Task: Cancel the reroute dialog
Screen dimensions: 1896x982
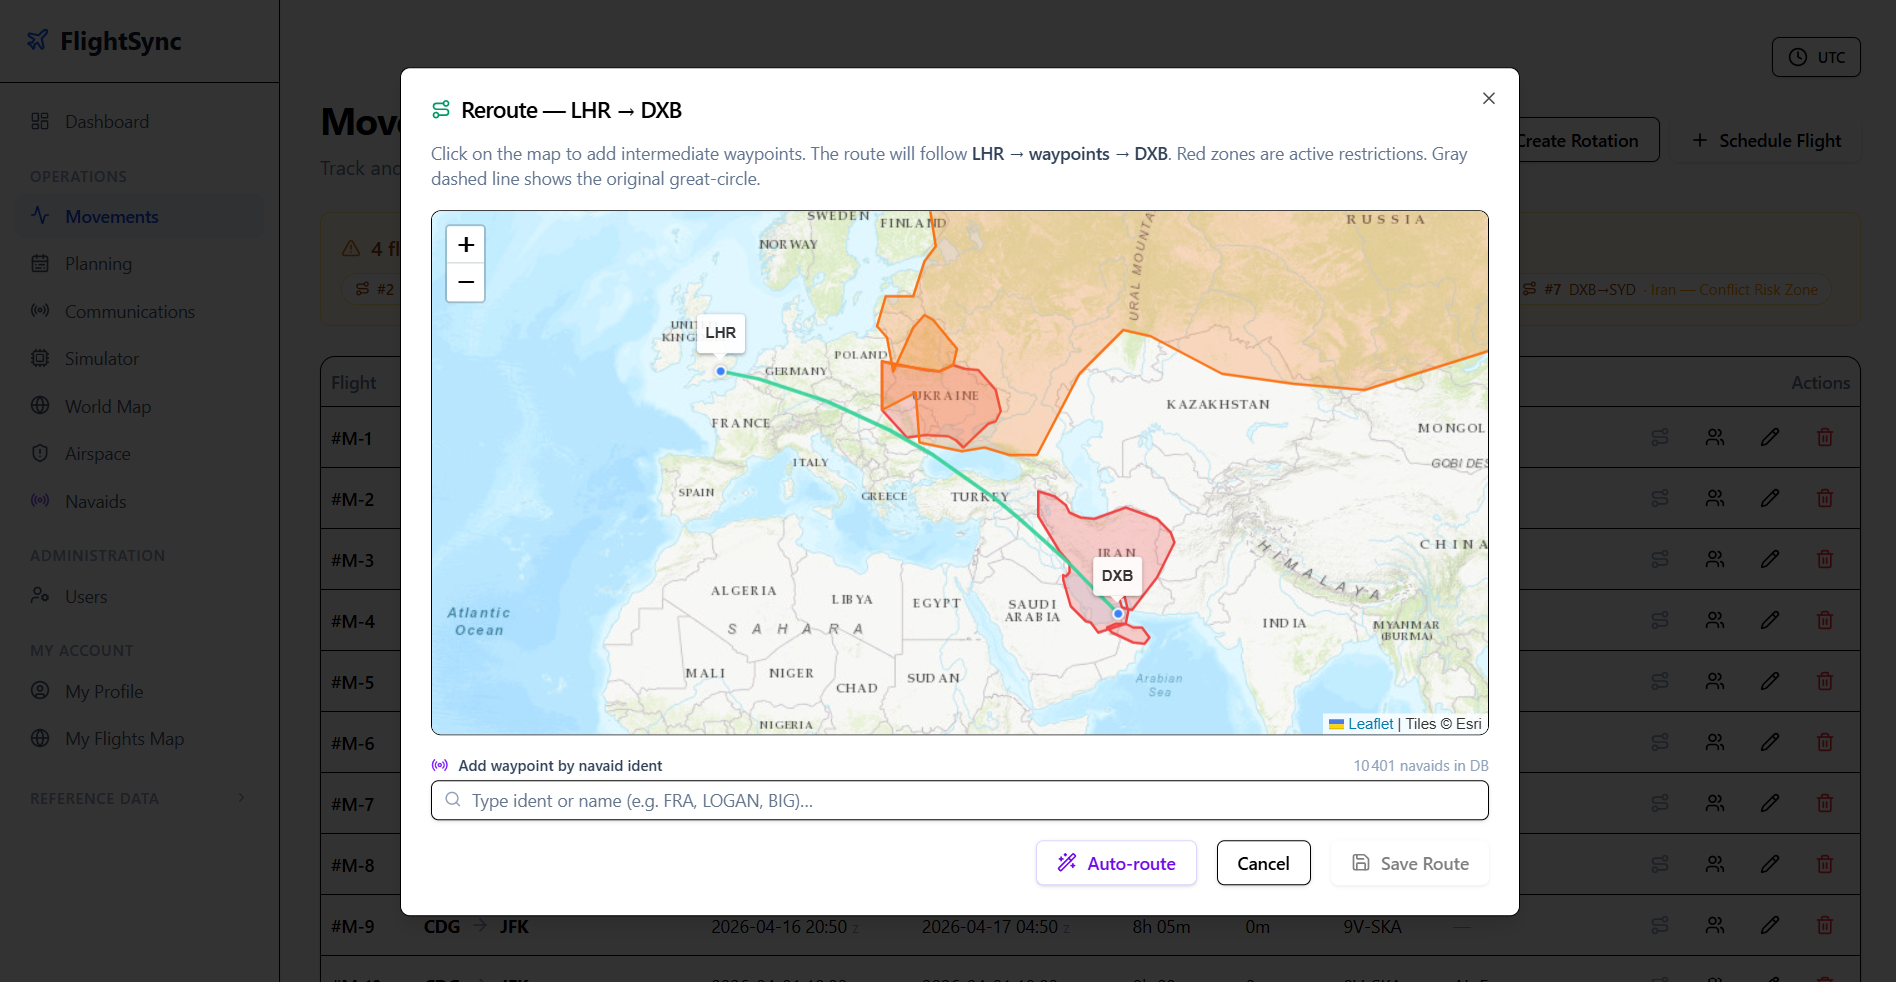Action: [x=1263, y=863]
